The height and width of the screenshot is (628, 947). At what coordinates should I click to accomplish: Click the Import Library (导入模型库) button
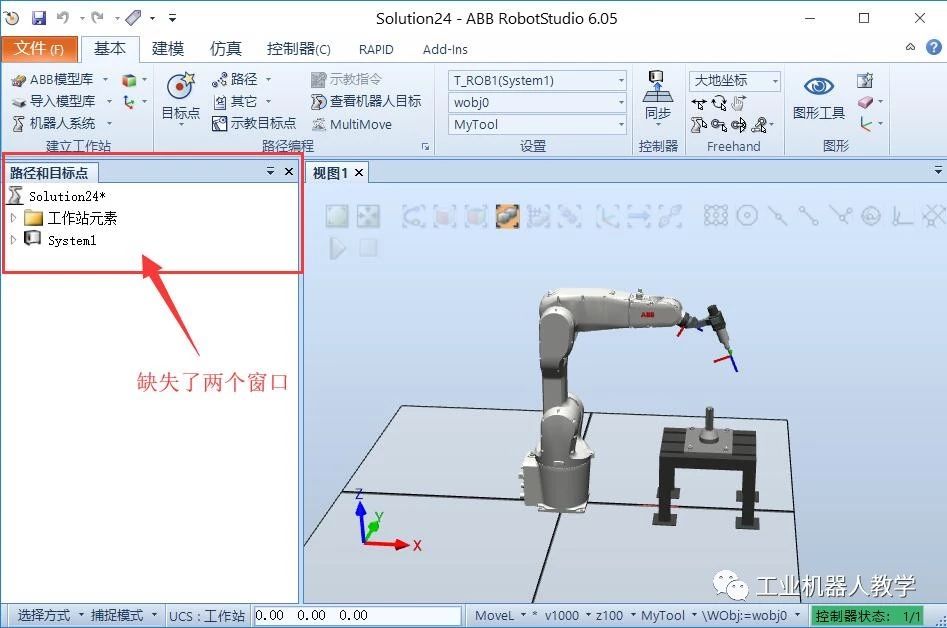click(62, 101)
